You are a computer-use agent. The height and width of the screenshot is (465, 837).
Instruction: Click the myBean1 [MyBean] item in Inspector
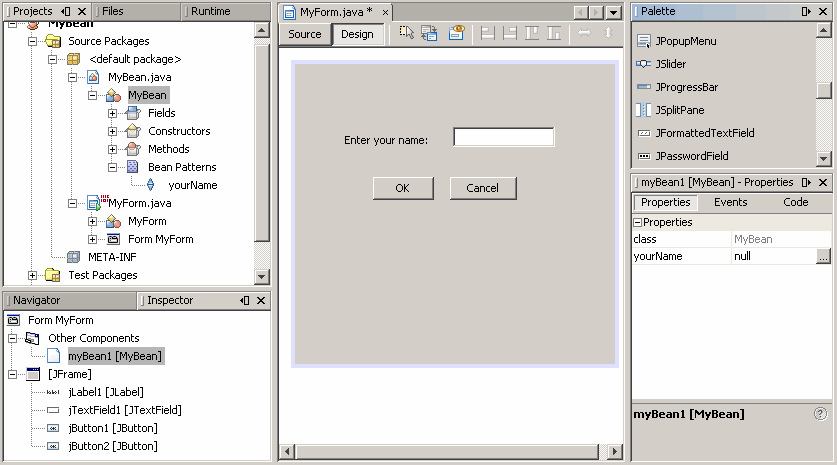point(115,356)
